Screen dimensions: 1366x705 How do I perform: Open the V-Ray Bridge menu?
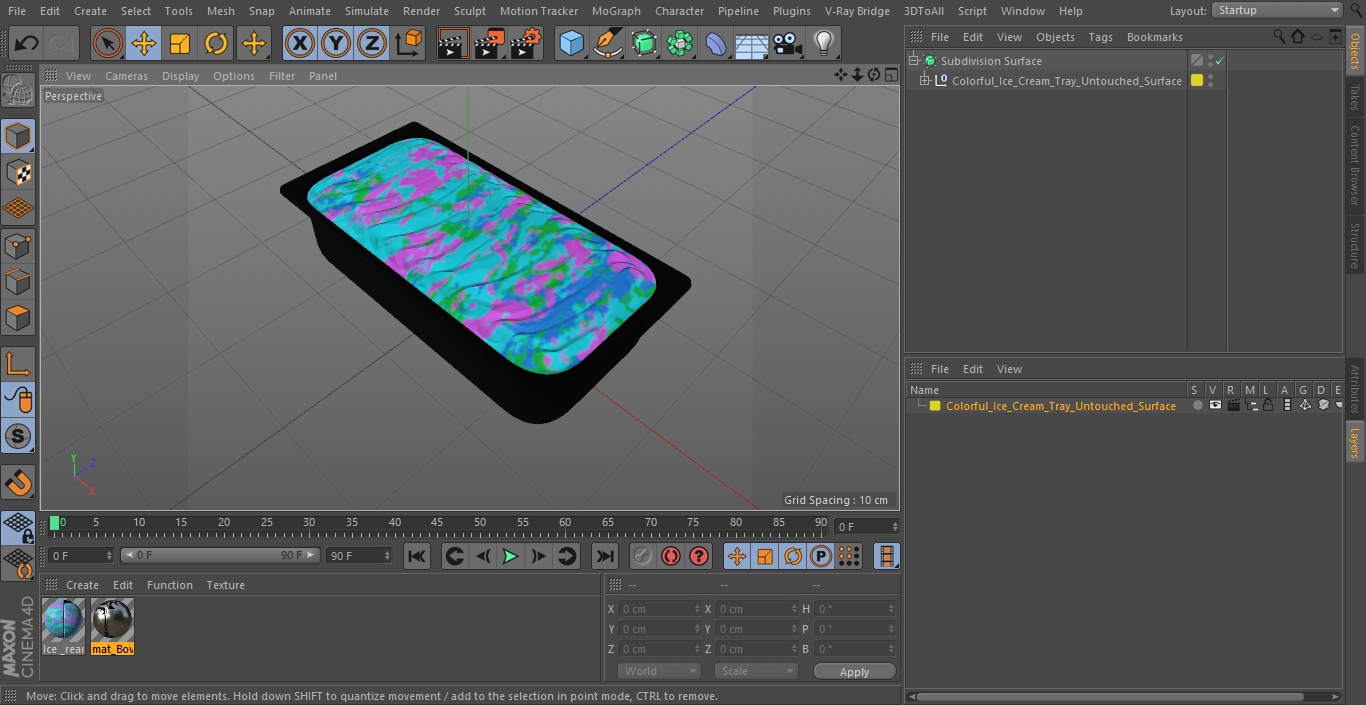pyautogui.click(x=857, y=11)
